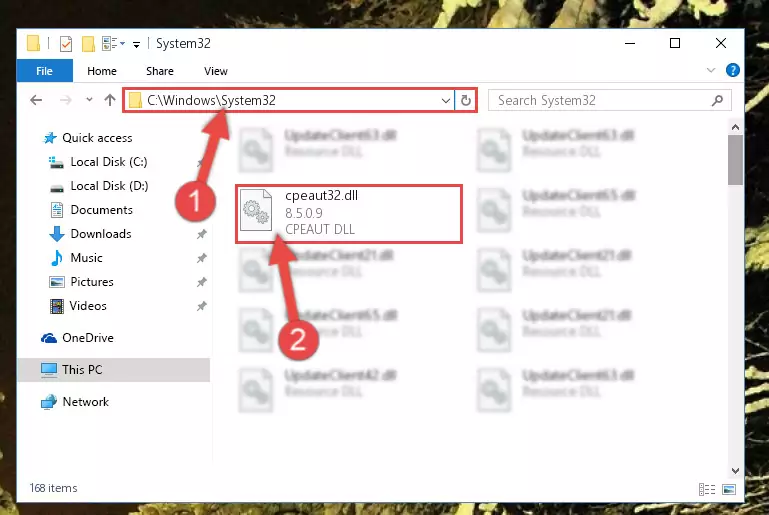Select Network in navigation pane

click(85, 402)
